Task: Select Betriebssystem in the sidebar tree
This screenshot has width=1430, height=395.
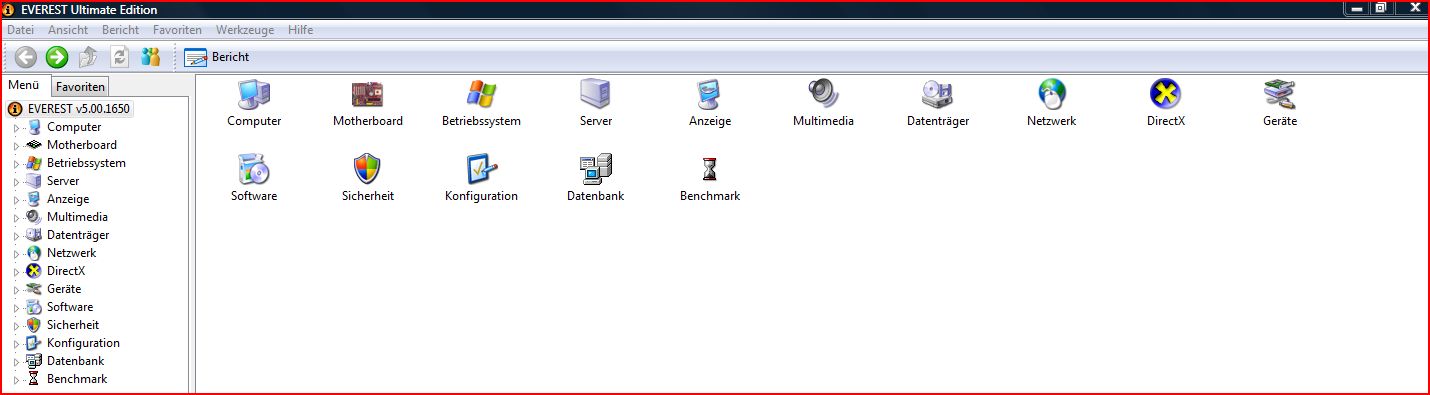Action: 86,163
